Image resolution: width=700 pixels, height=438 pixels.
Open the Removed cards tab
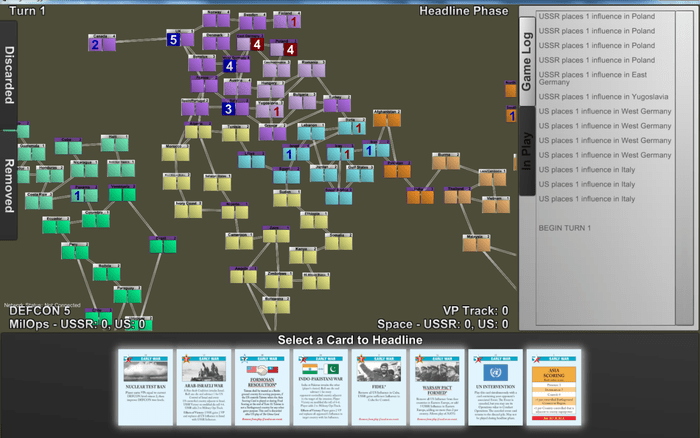[x=9, y=185]
